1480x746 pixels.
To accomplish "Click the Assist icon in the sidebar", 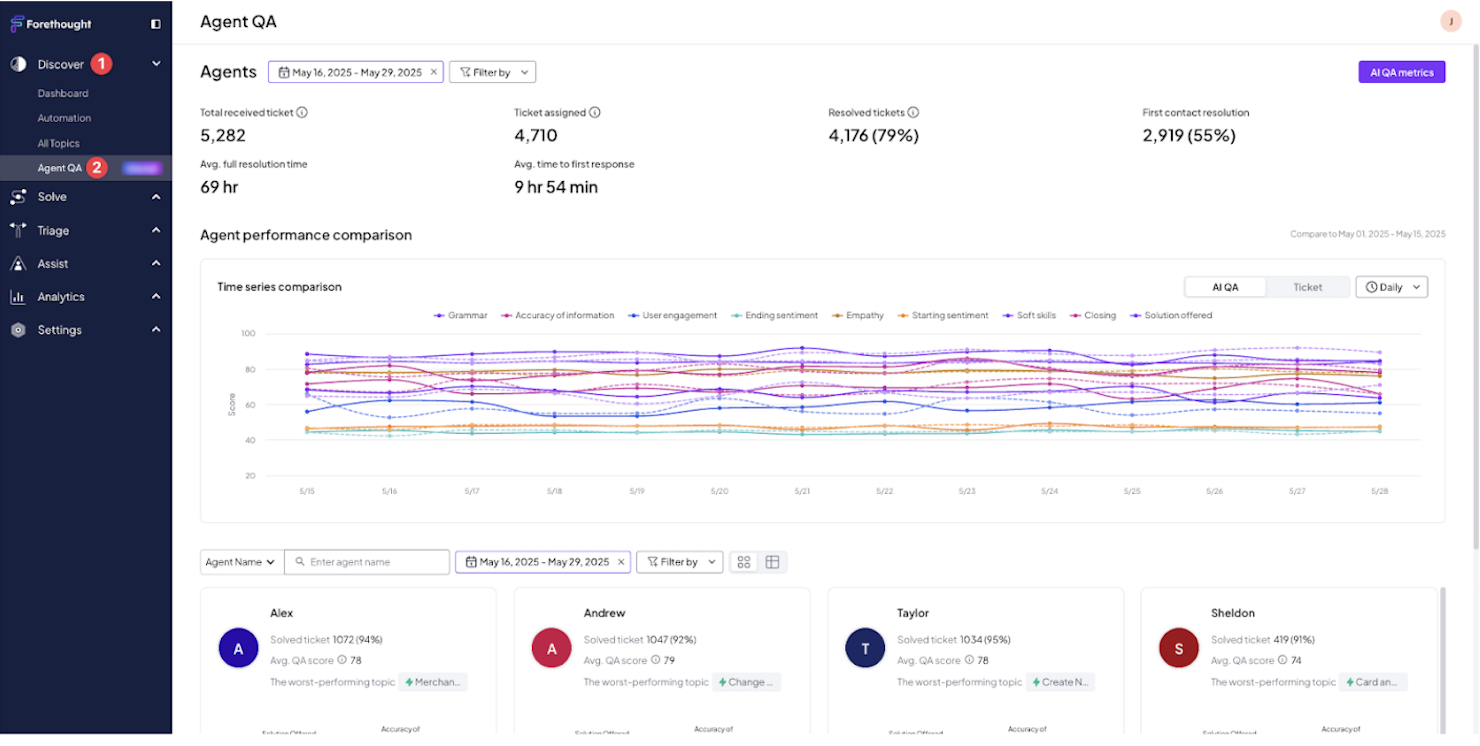I will point(17,263).
